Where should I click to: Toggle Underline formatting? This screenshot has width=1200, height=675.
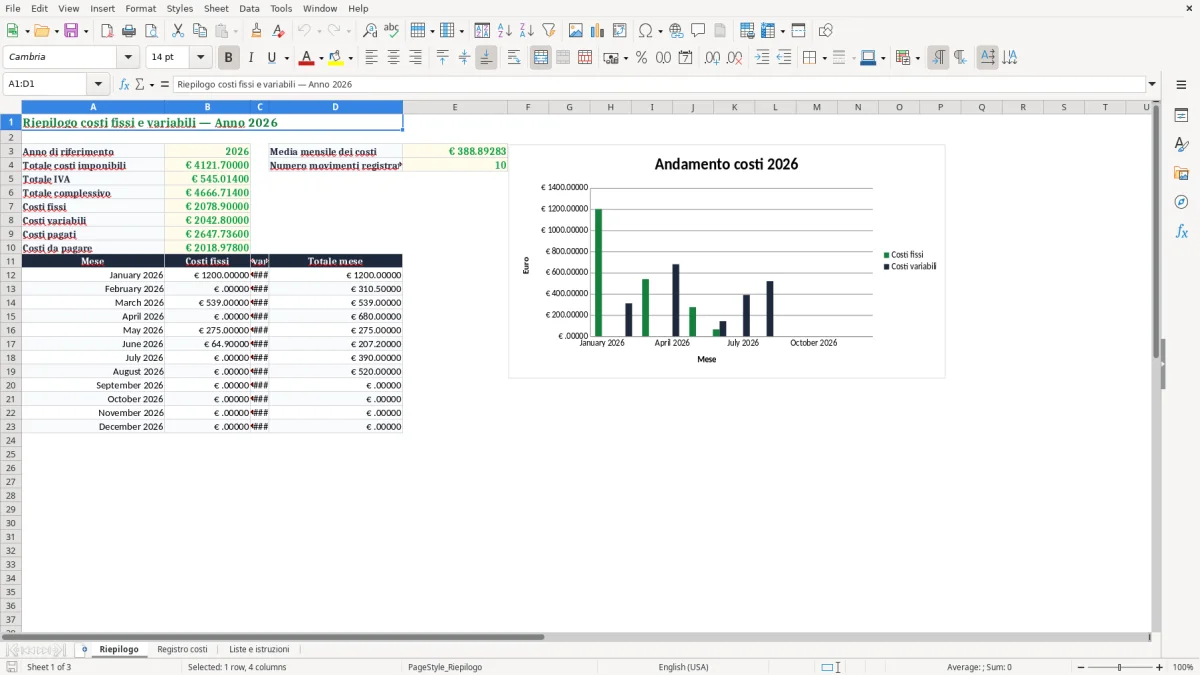[x=272, y=58]
